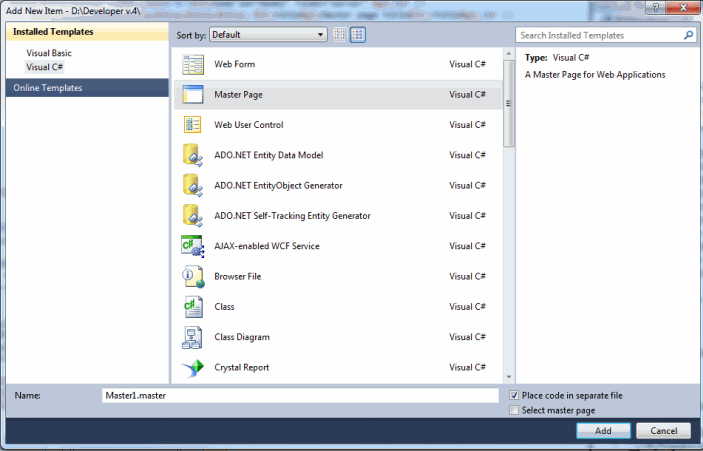Select the Master Page template icon
The height and width of the screenshot is (451, 703).
(193, 95)
